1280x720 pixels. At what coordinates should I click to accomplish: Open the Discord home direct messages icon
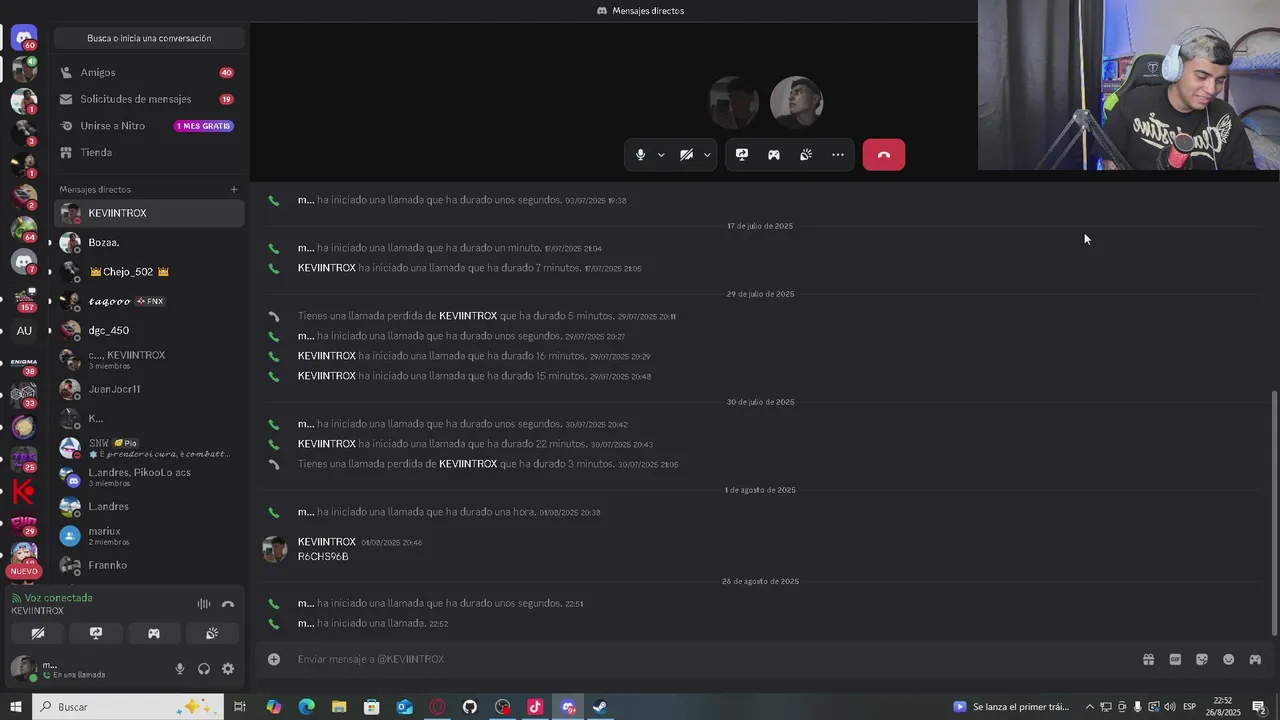point(24,38)
